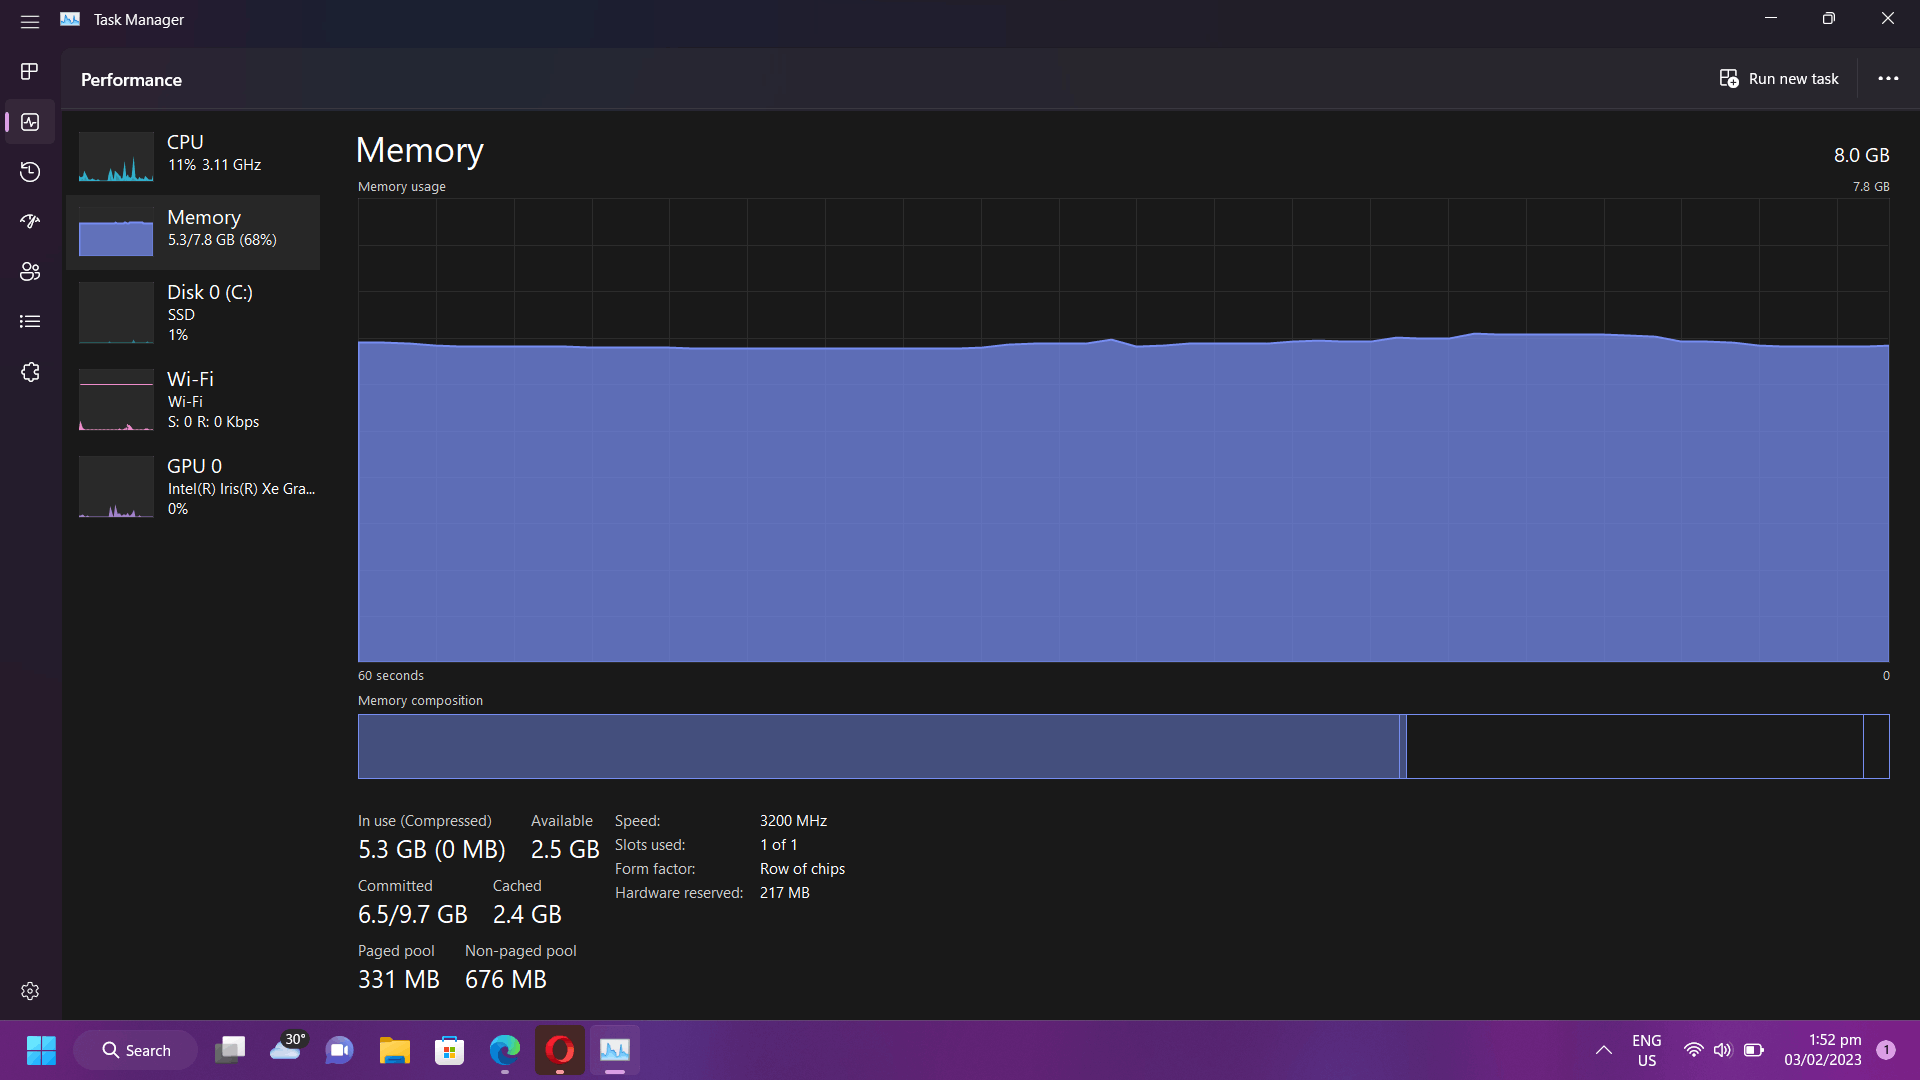Show hidden system tray icons
Viewport: 1920px width, 1080px height.
click(x=1603, y=1050)
